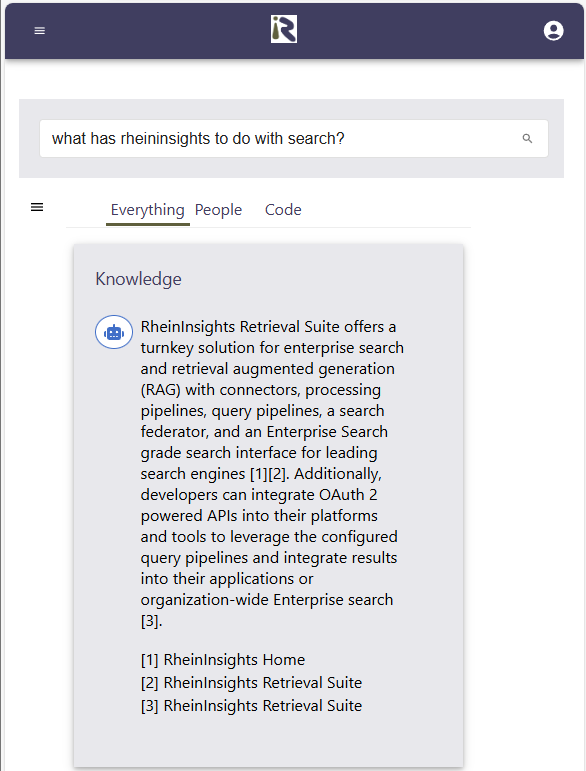586x771 pixels.
Task: Click the magnifier search icon
Action: (x=527, y=139)
